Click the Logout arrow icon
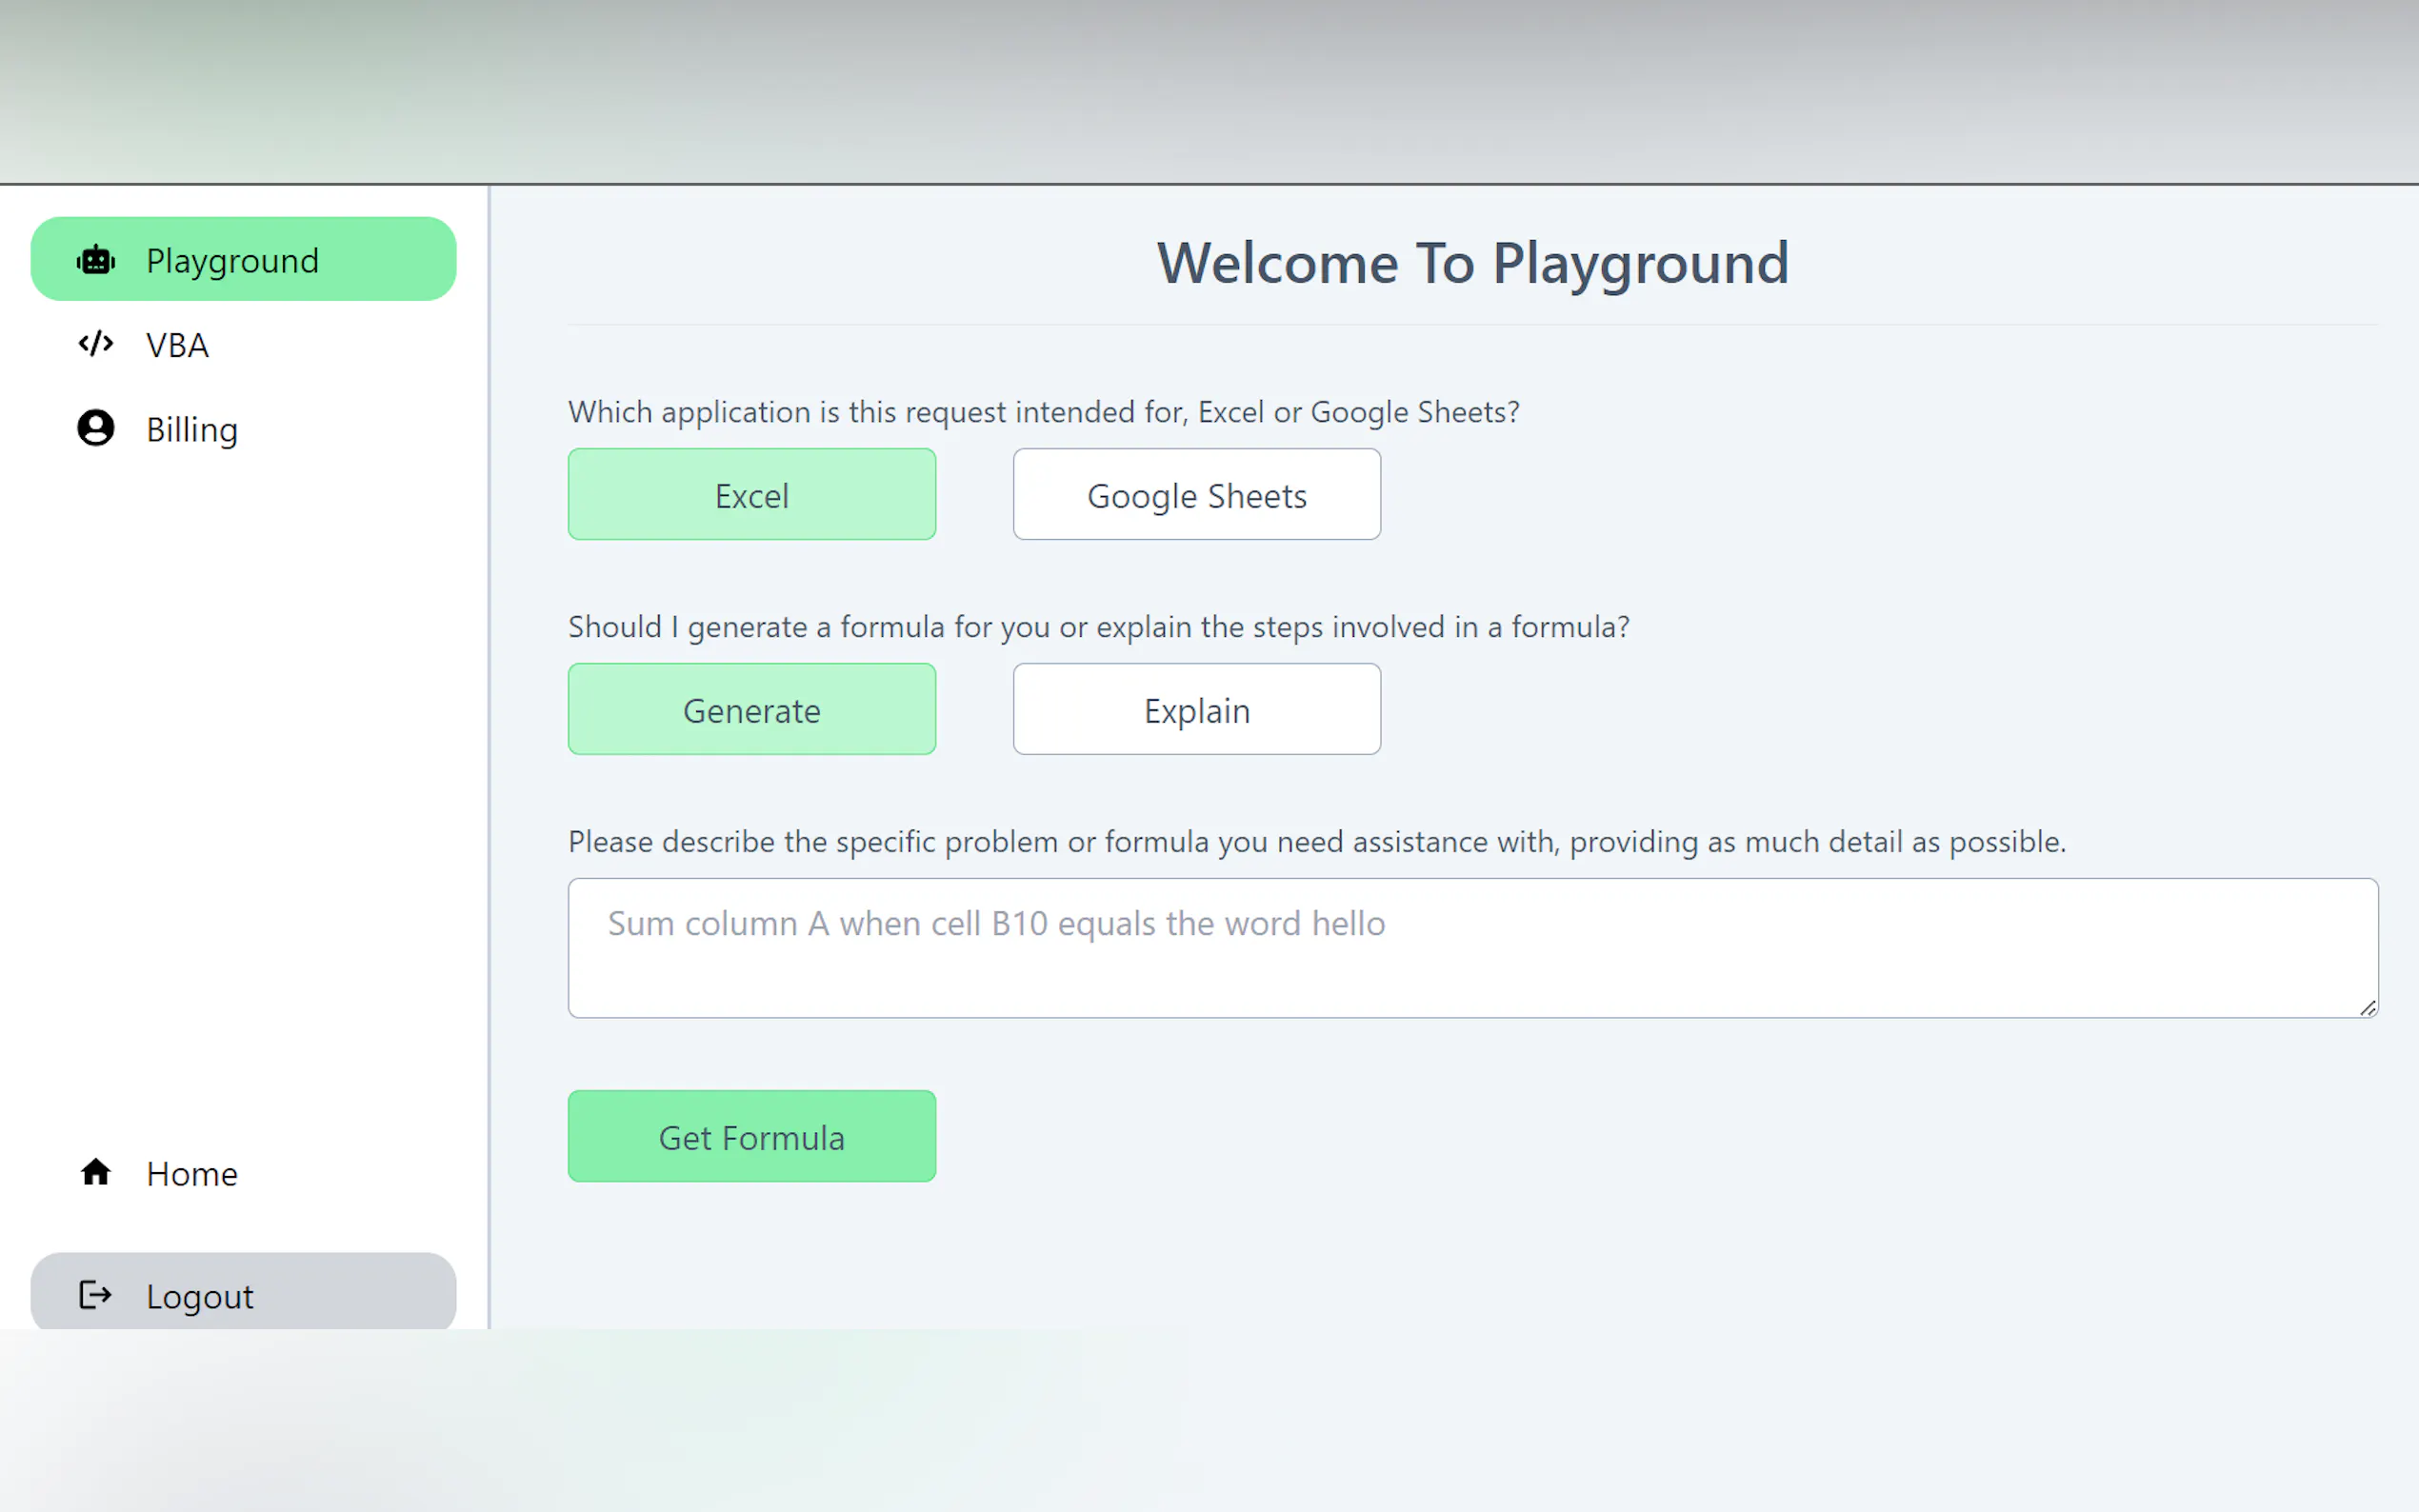The height and width of the screenshot is (1512, 2419). [96, 1295]
